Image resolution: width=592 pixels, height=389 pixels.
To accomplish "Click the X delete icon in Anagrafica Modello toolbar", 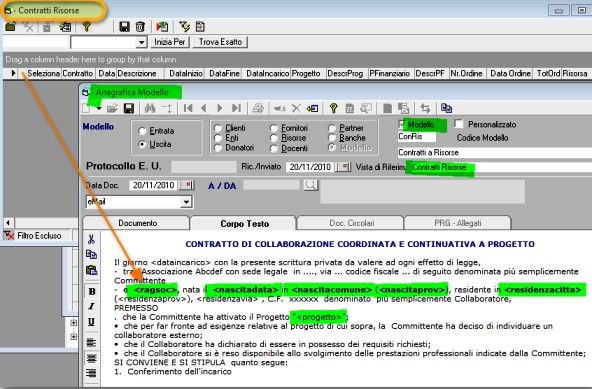I will coord(296,109).
